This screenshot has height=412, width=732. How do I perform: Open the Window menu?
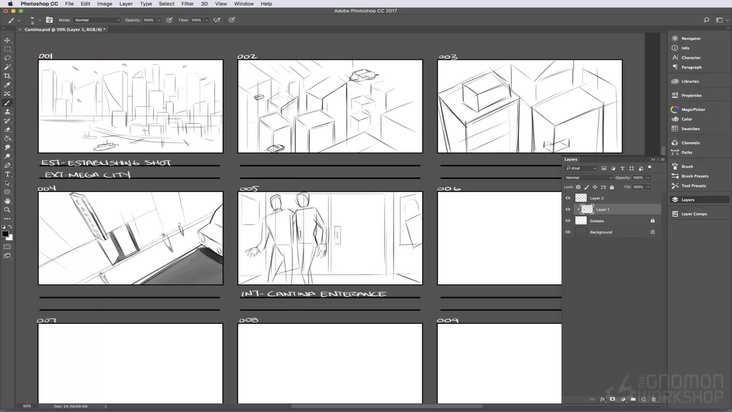244,4
